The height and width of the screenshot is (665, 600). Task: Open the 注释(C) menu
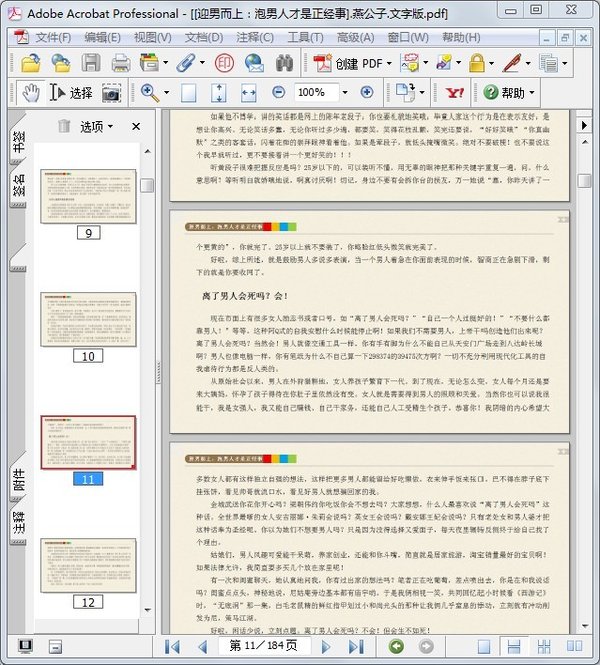[x=255, y=38]
